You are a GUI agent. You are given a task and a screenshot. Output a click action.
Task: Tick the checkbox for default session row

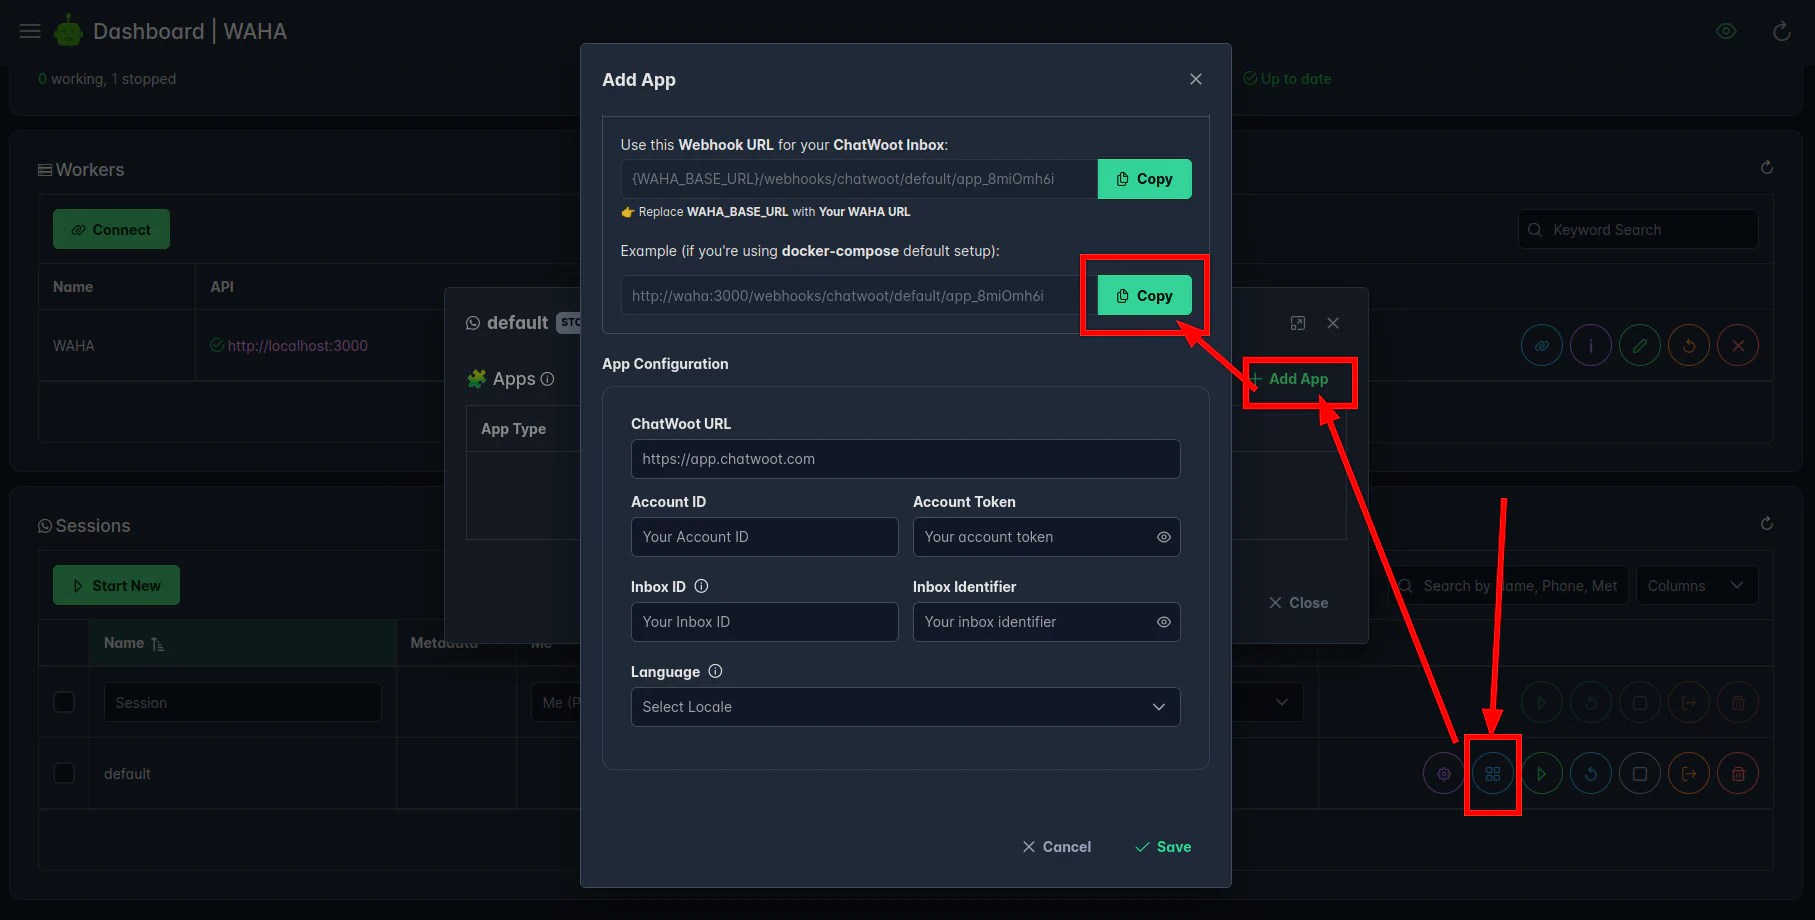[64, 773]
